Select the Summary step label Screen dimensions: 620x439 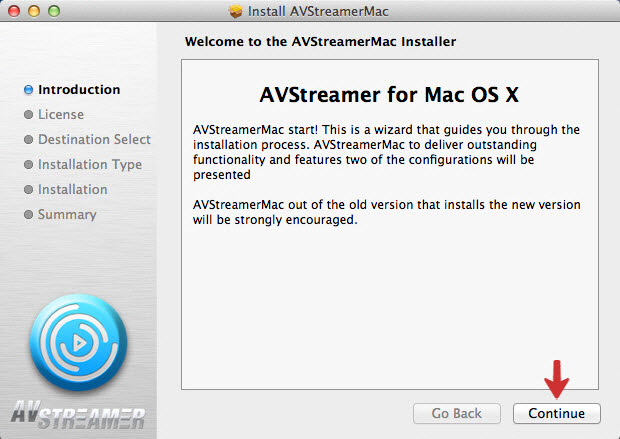click(67, 215)
